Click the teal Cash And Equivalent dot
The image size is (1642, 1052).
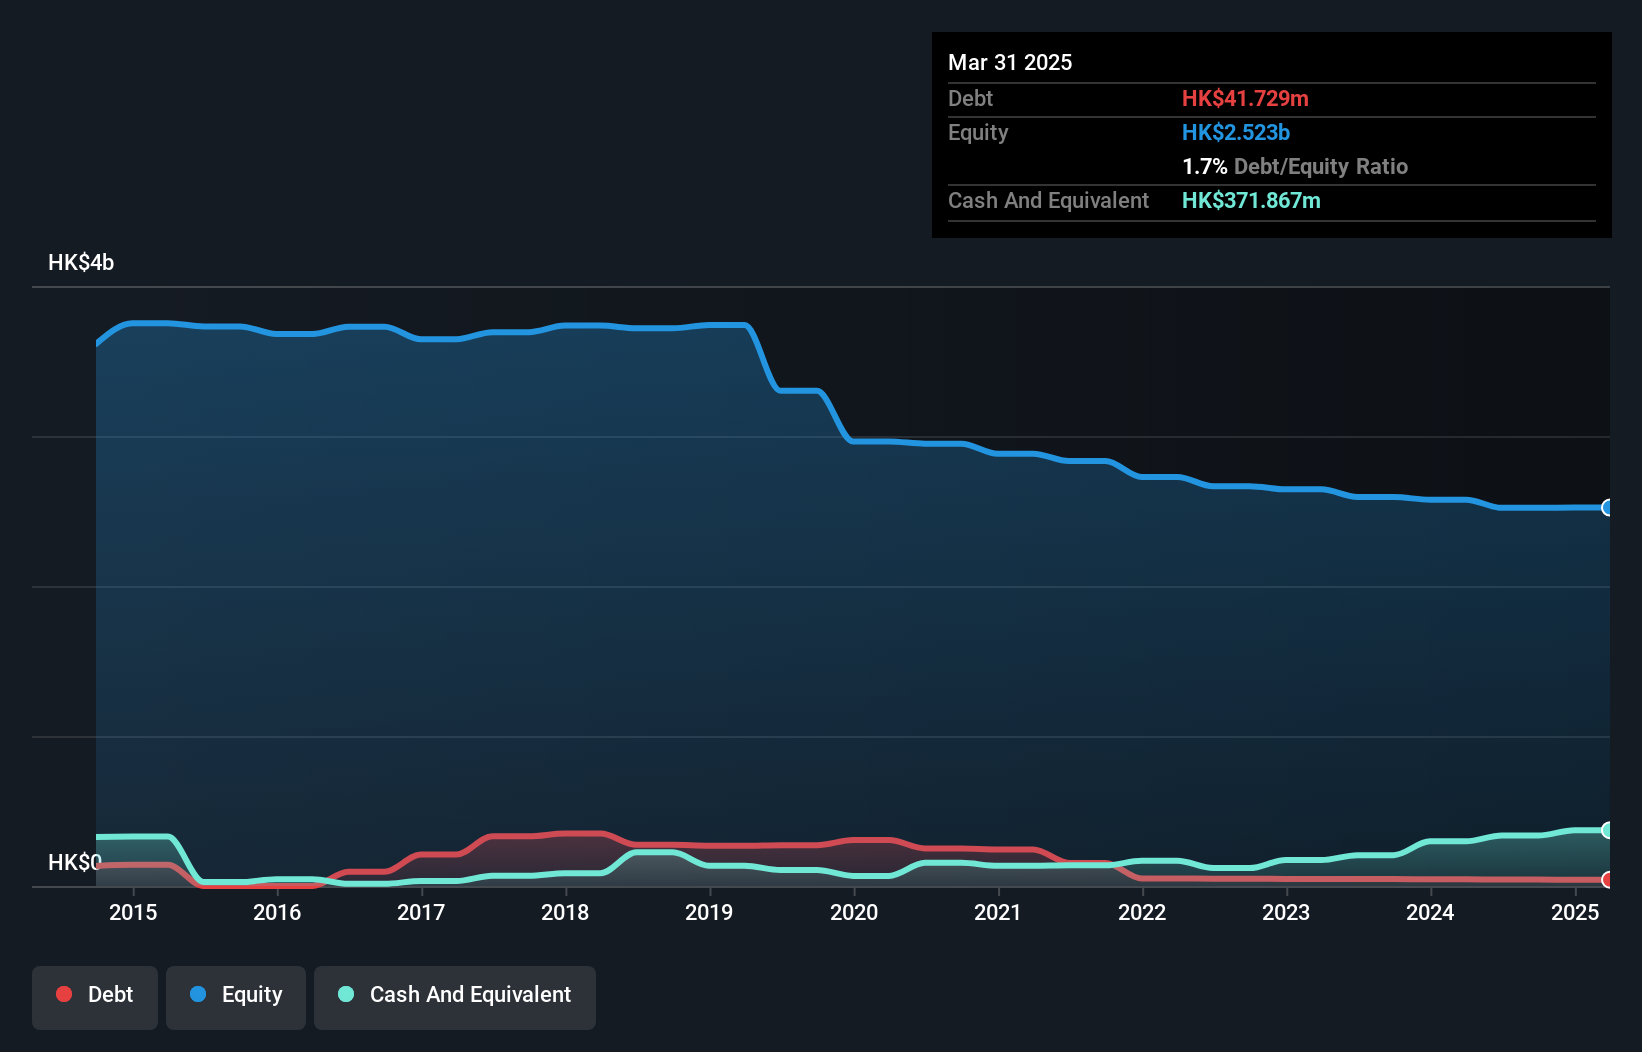(x=345, y=995)
